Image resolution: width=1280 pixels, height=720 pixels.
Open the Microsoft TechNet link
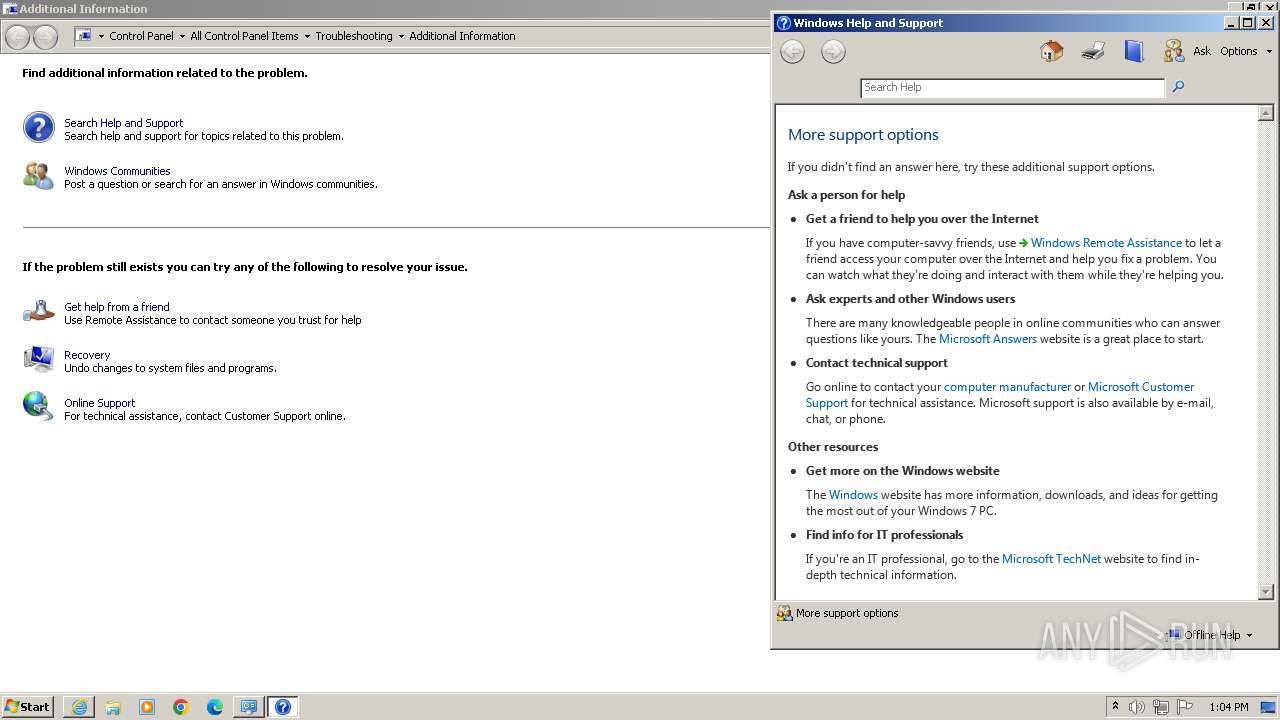pyautogui.click(x=1051, y=559)
